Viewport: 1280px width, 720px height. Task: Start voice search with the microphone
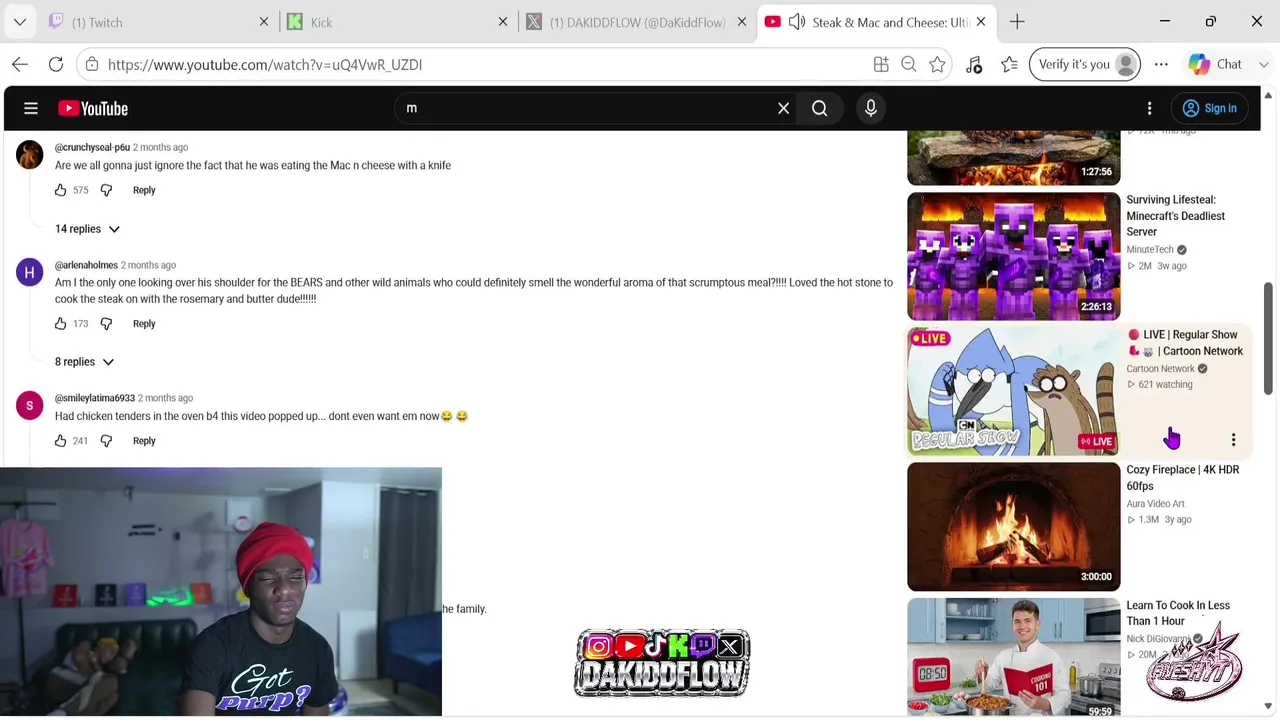click(x=871, y=108)
